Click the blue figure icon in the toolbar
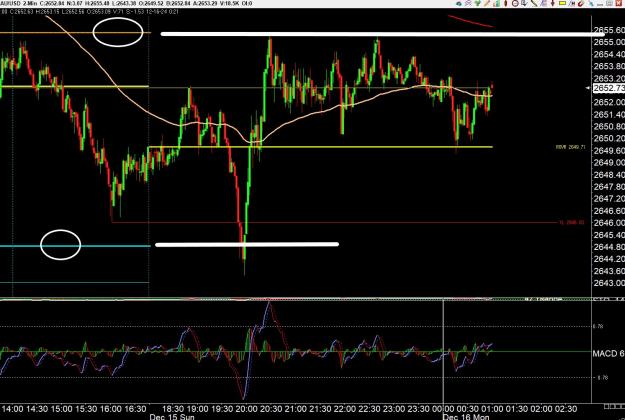This screenshot has height=420, width=625. click(x=591, y=3)
